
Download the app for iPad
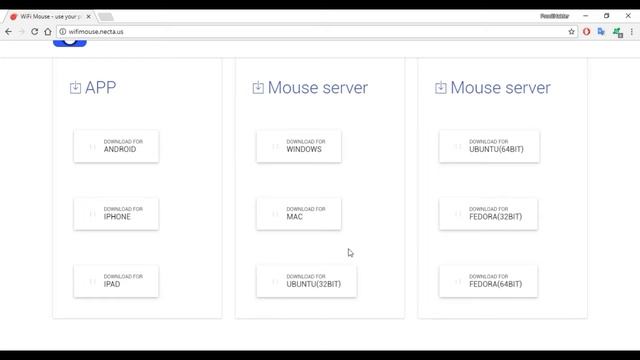[116, 281]
